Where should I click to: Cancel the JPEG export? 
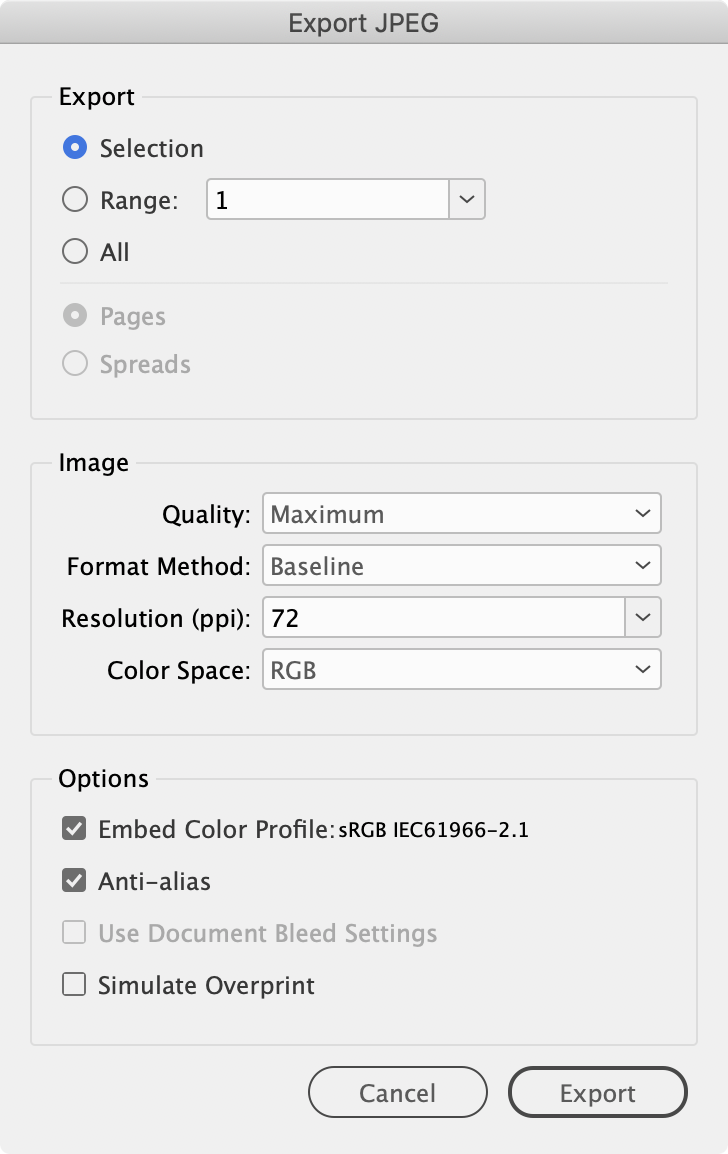pyautogui.click(x=397, y=1092)
